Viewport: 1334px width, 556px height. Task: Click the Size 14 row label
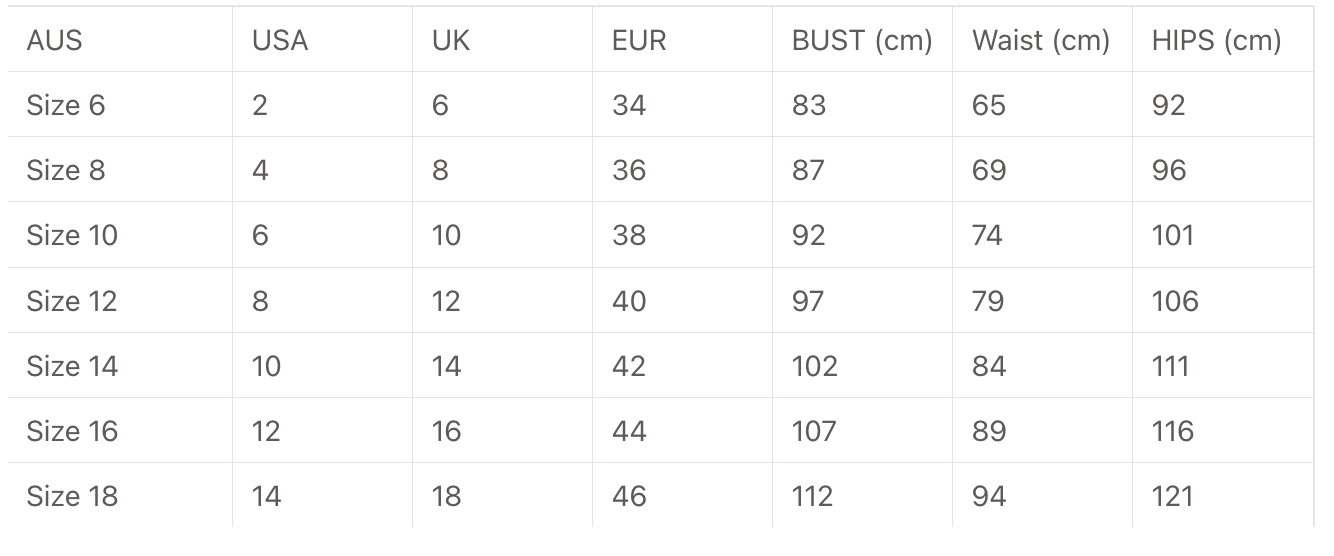72,366
